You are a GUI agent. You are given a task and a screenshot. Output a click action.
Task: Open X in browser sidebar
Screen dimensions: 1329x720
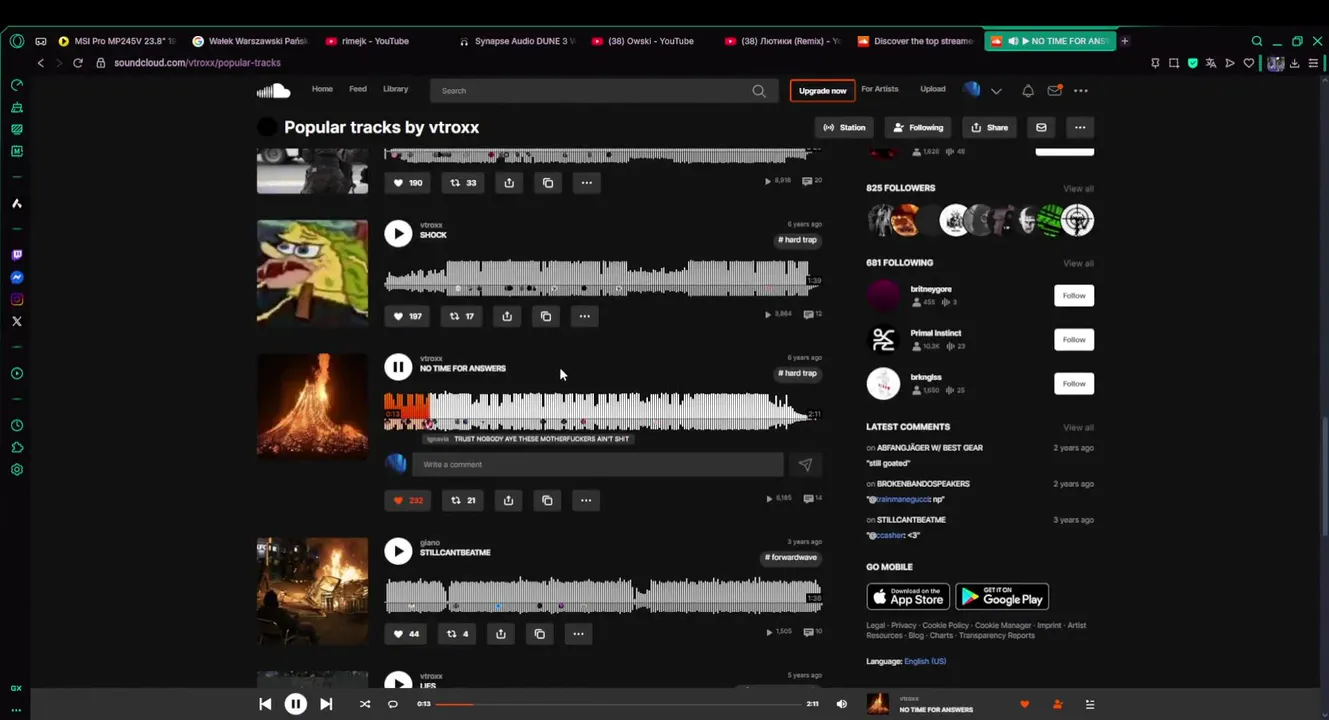pyautogui.click(x=17, y=321)
